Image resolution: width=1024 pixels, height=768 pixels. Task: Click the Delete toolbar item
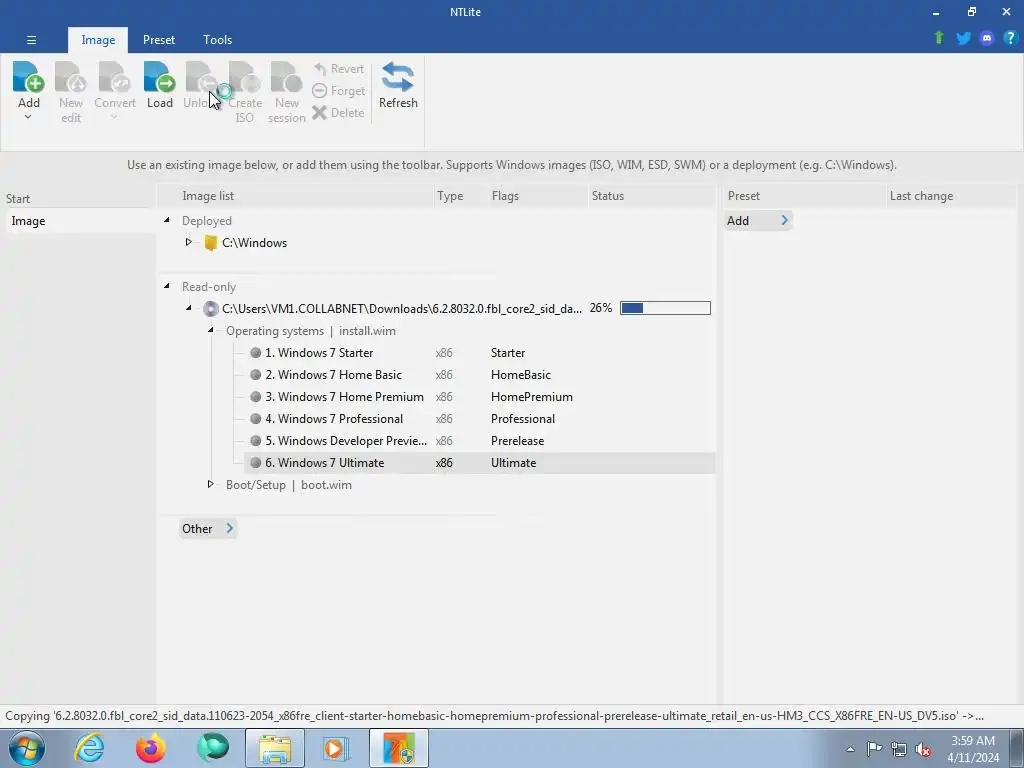click(338, 112)
